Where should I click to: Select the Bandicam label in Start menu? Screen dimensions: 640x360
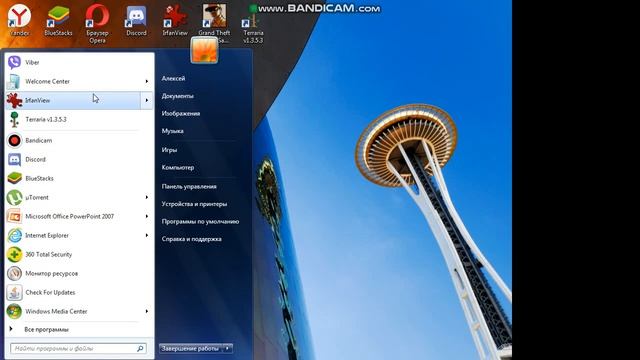[x=39, y=140]
